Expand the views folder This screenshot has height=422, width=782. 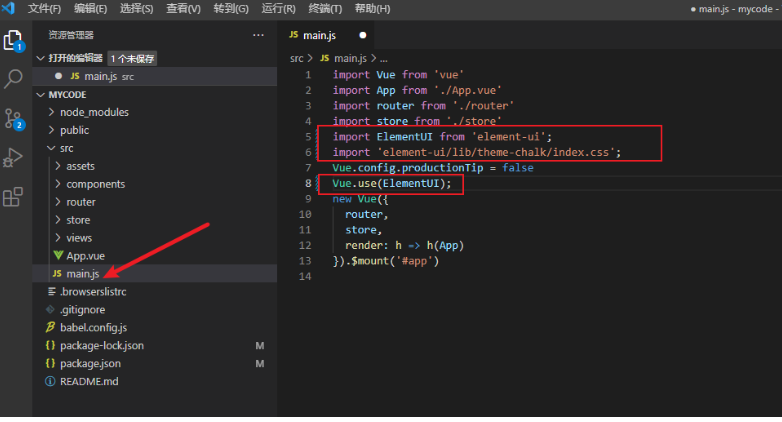155,238
